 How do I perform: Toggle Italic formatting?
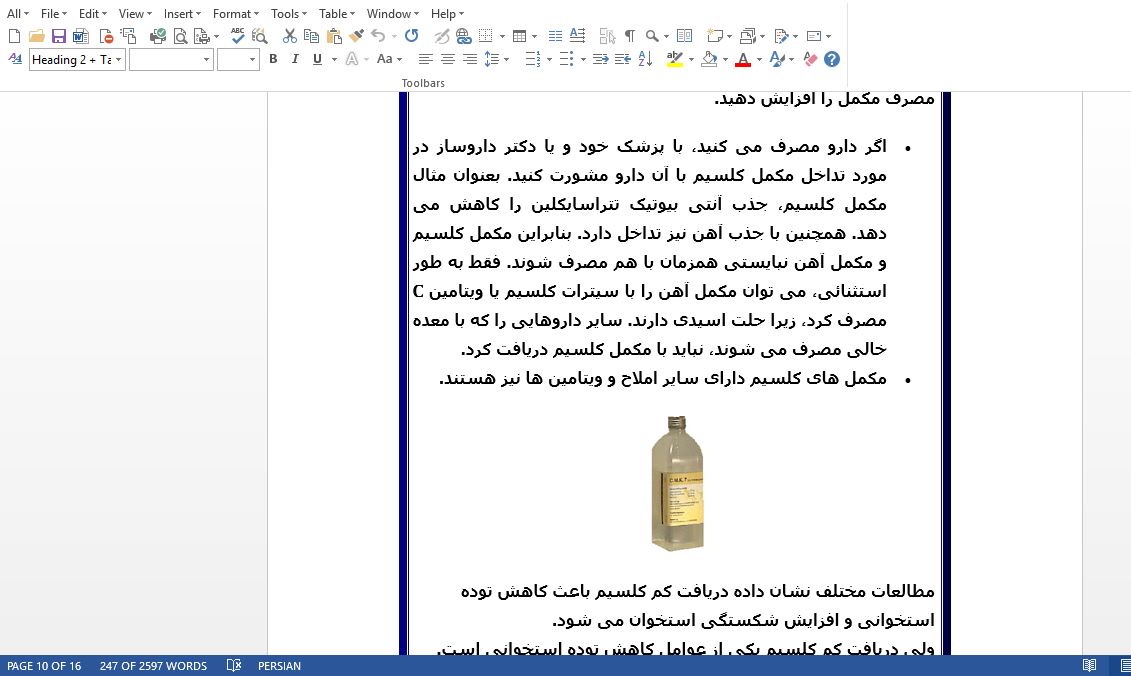[295, 60]
